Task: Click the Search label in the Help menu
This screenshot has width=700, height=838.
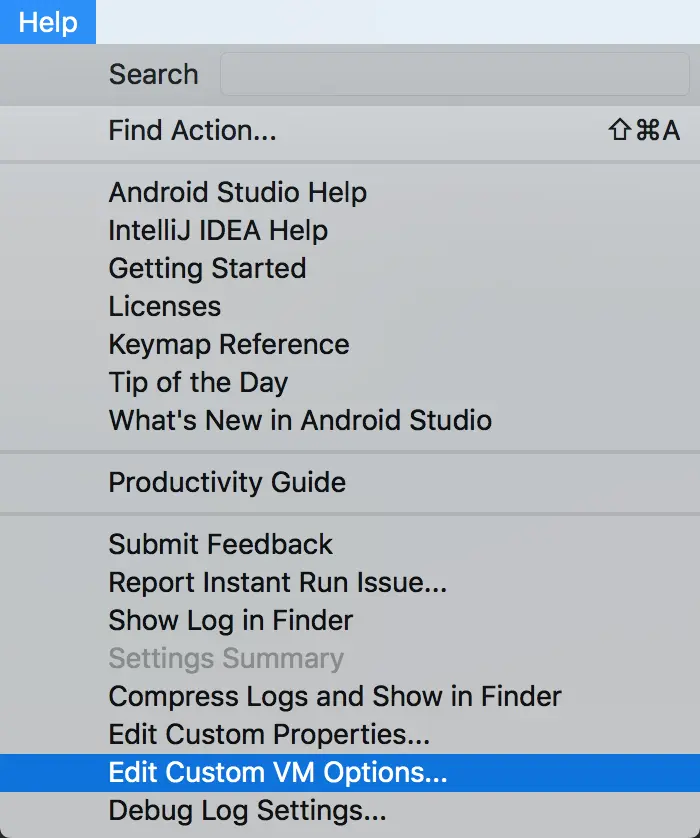Action: tap(153, 75)
